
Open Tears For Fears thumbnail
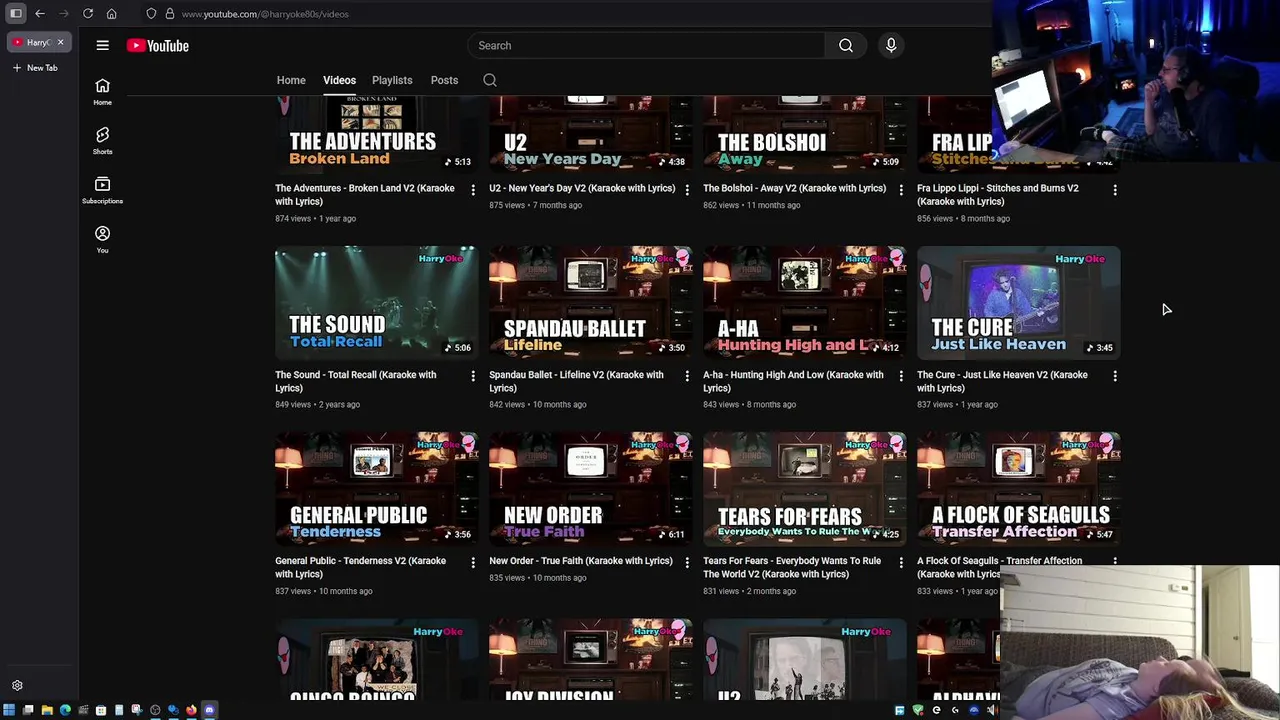805,489
